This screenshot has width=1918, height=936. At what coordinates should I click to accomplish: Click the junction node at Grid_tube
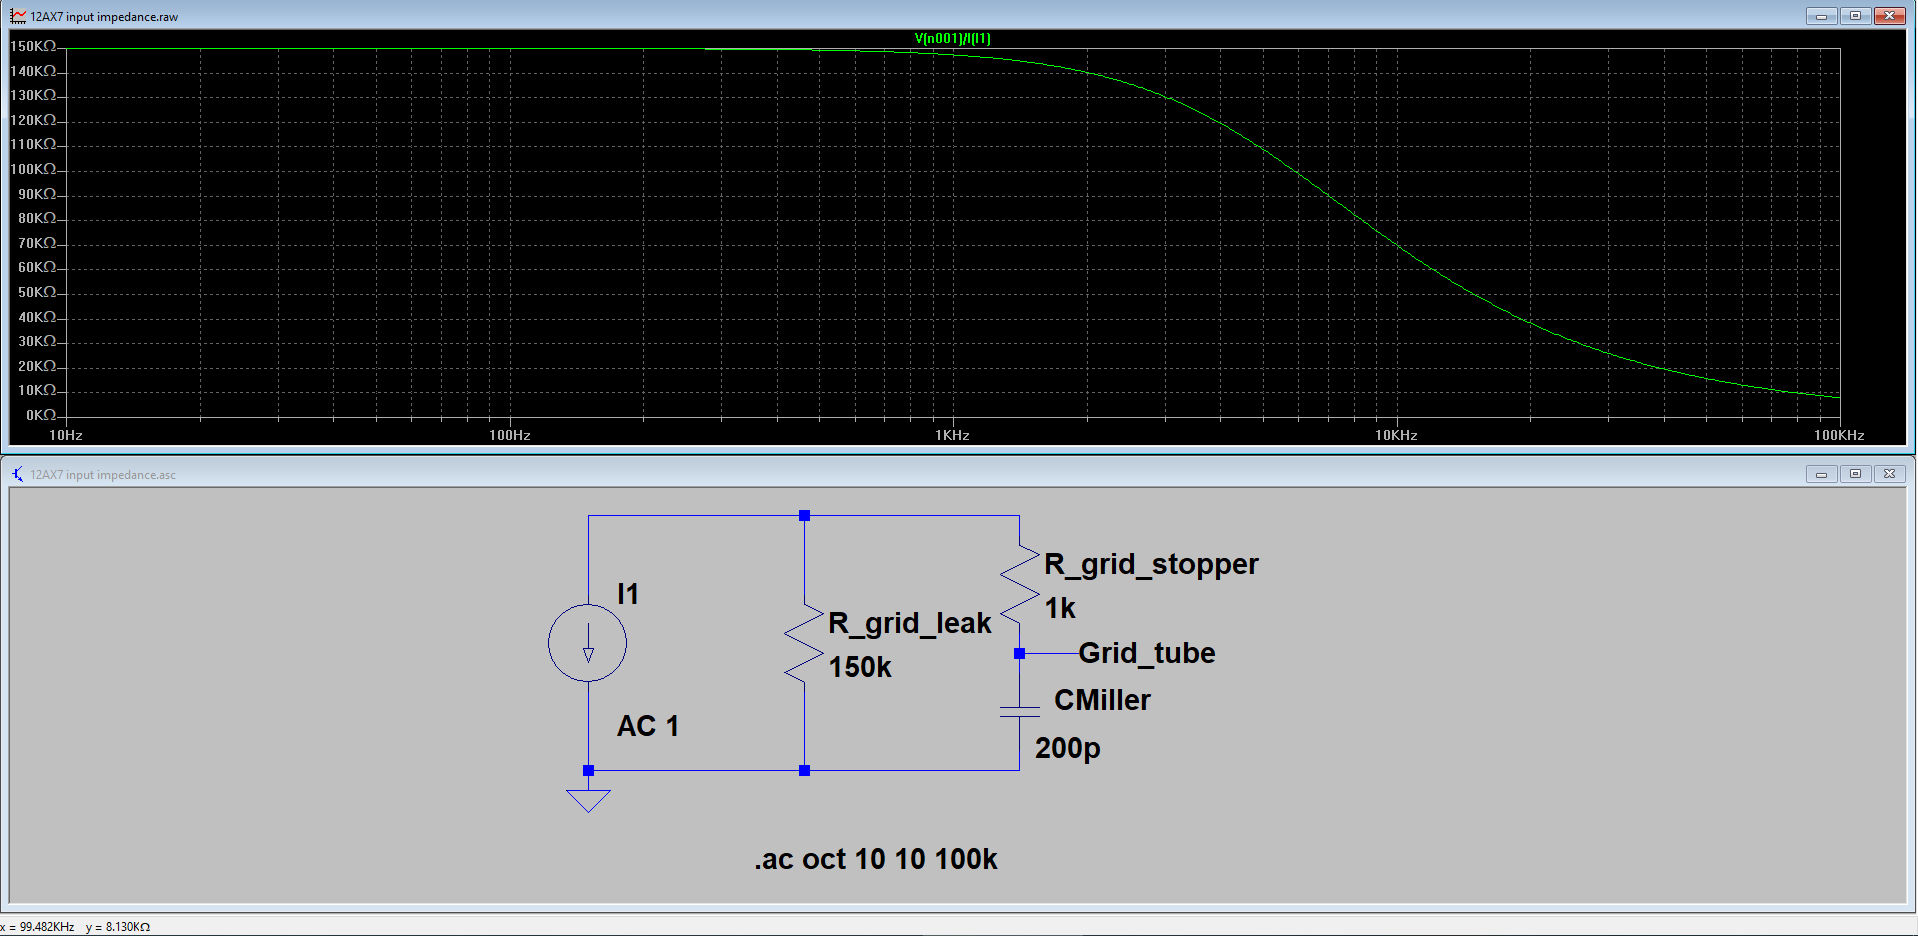pyautogui.click(x=1019, y=653)
